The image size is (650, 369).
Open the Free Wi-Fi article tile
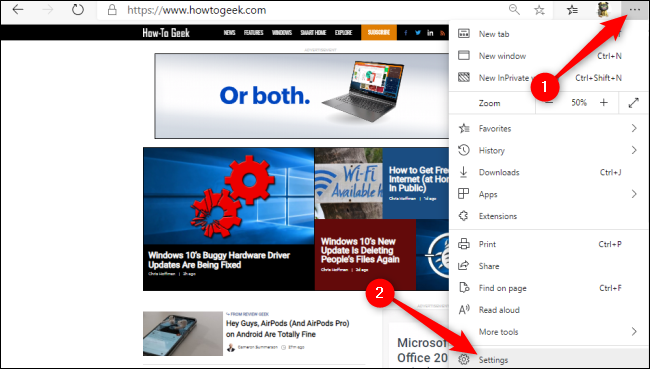[382, 183]
